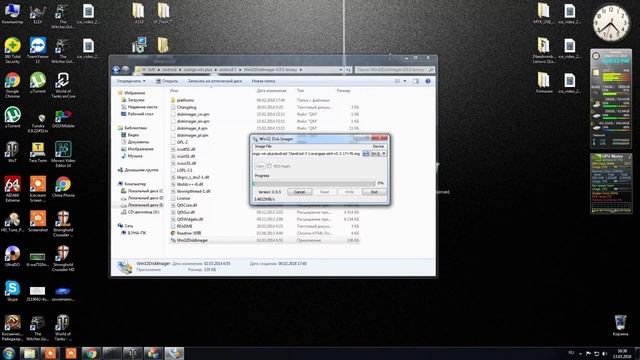
Task: Sort by the Размер column header
Action: pyautogui.click(x=344, y=91)
